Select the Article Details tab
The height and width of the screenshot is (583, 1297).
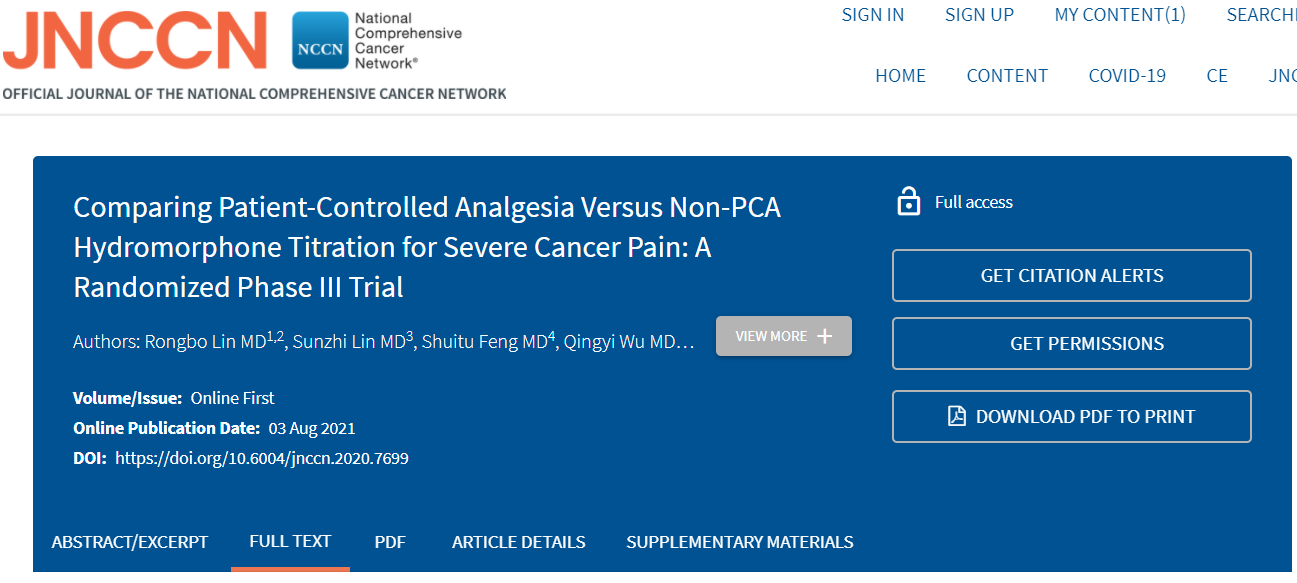click(x=518, y=542)
